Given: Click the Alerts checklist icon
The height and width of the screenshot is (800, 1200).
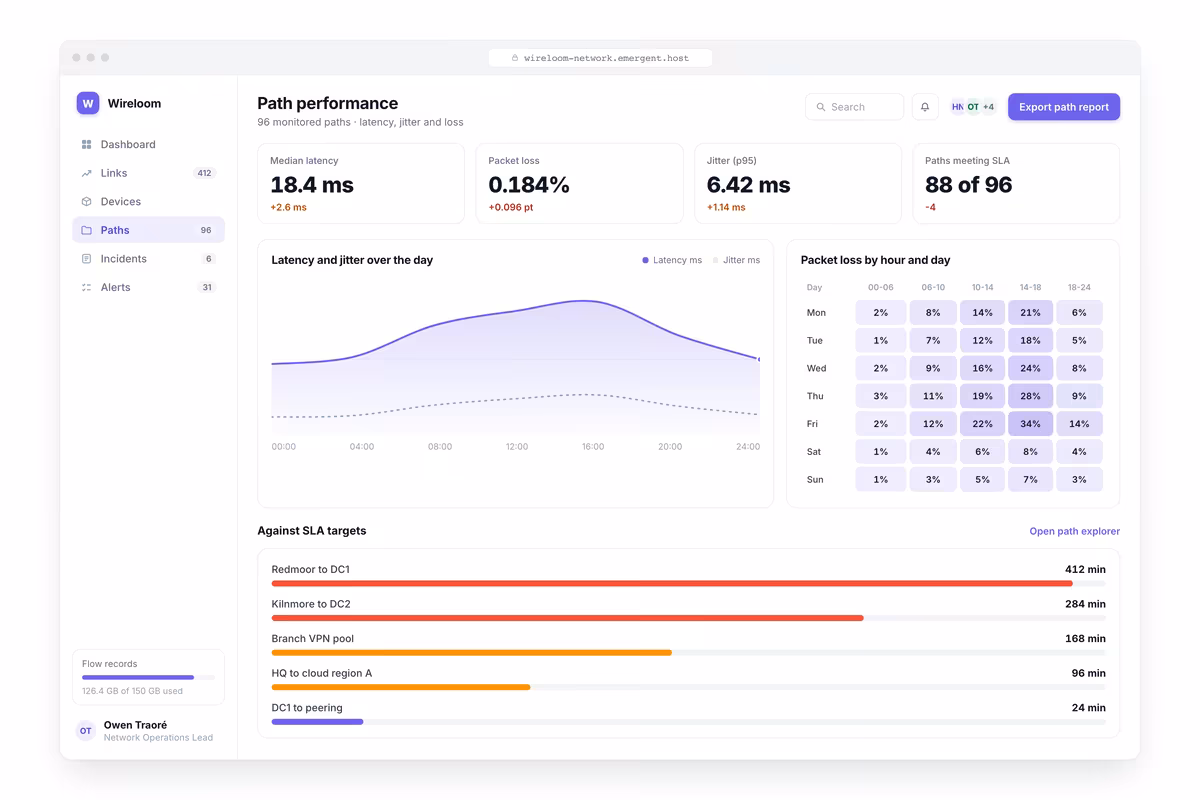Looking at the screenshot, I should [87, 287].
